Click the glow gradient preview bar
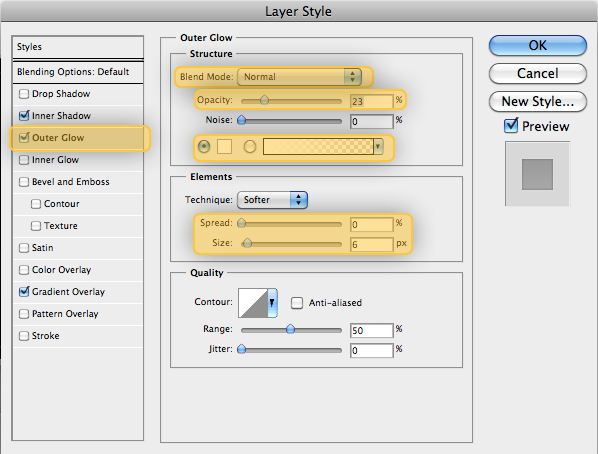The height and width of the screenshot is (454, 598). pyautogui.click(x=318, y=147)
